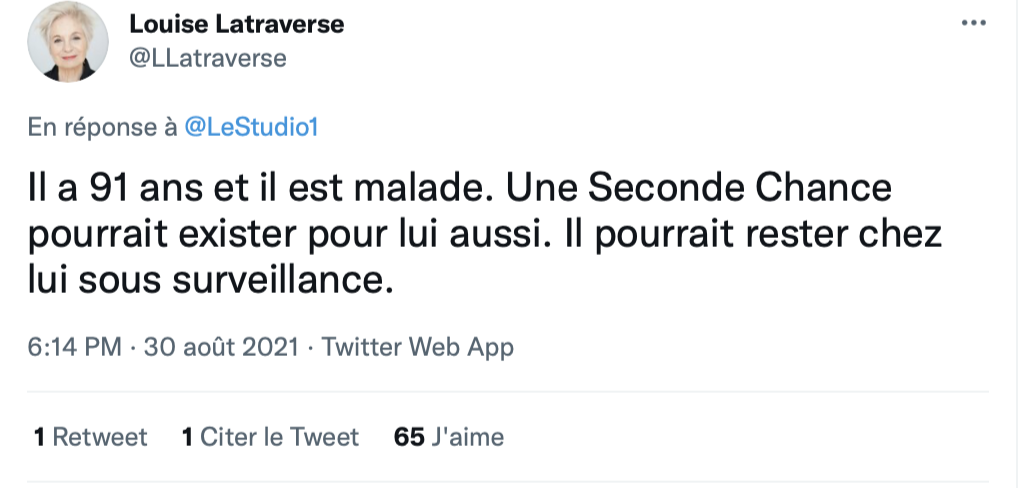Click the tweet line 'lui sous surveillance.'
Viewport: 1018px width, 488px height.
[211, 281]
